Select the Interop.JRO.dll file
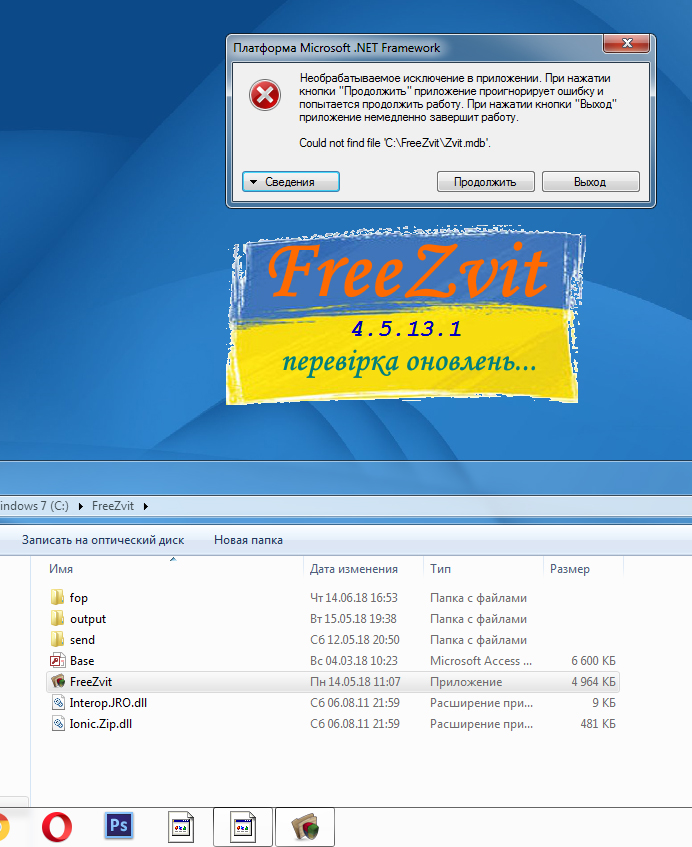Image resolution: width=692 pixels, height=847 pixels. 108,703
